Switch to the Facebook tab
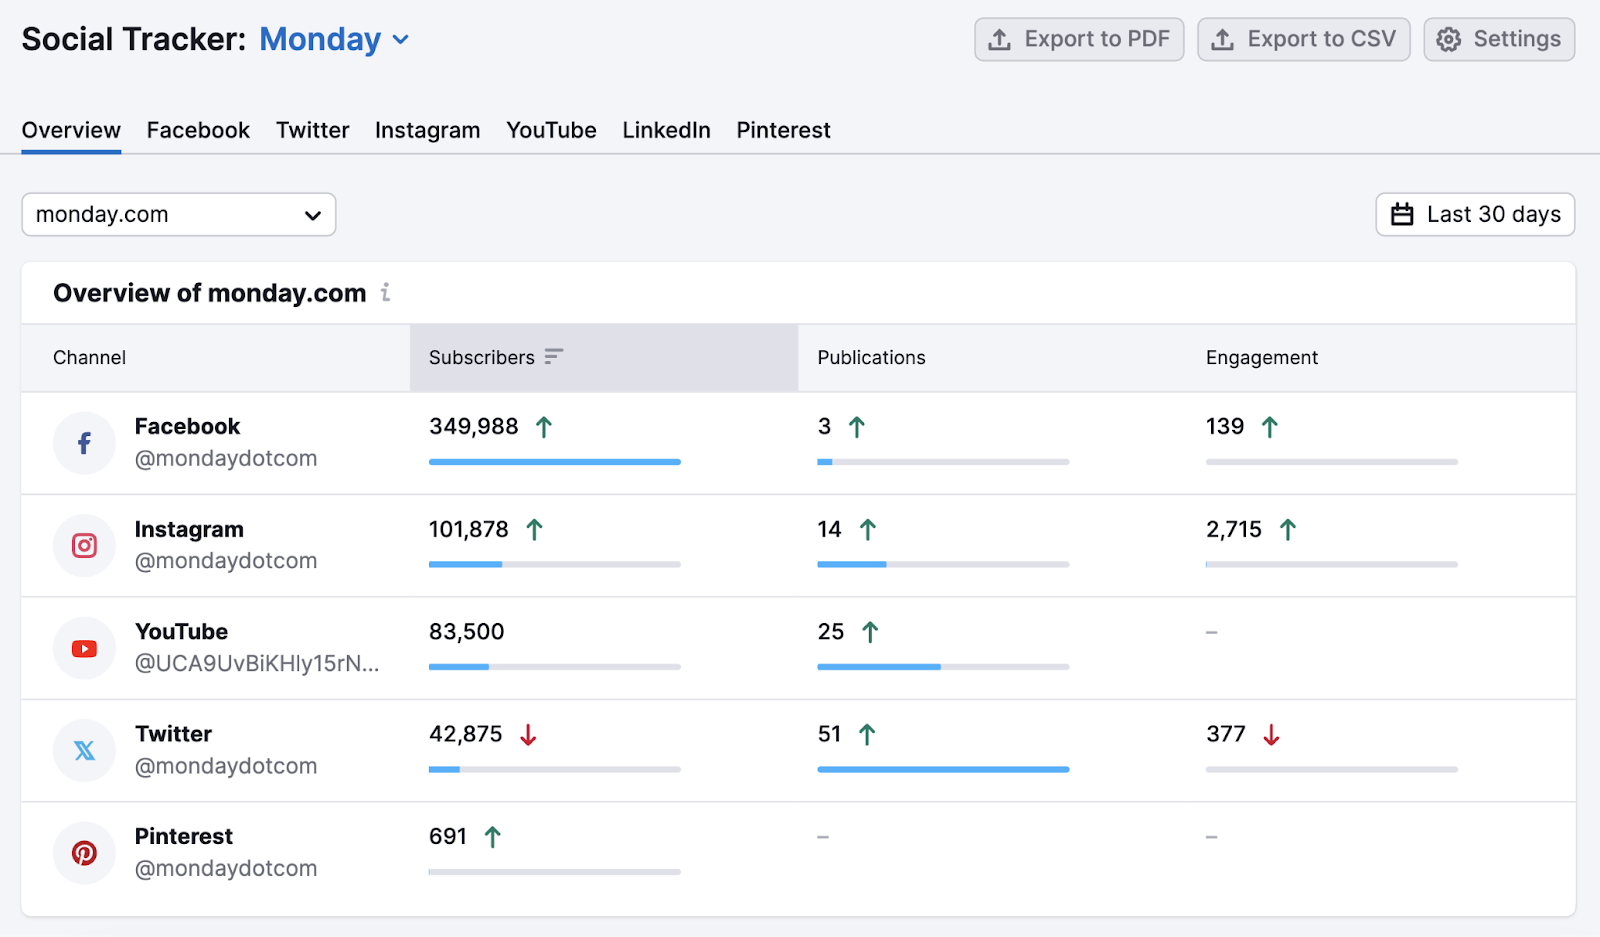Image resolution: width=1600 pixels, height=937 pixels. tap(198, 130)
